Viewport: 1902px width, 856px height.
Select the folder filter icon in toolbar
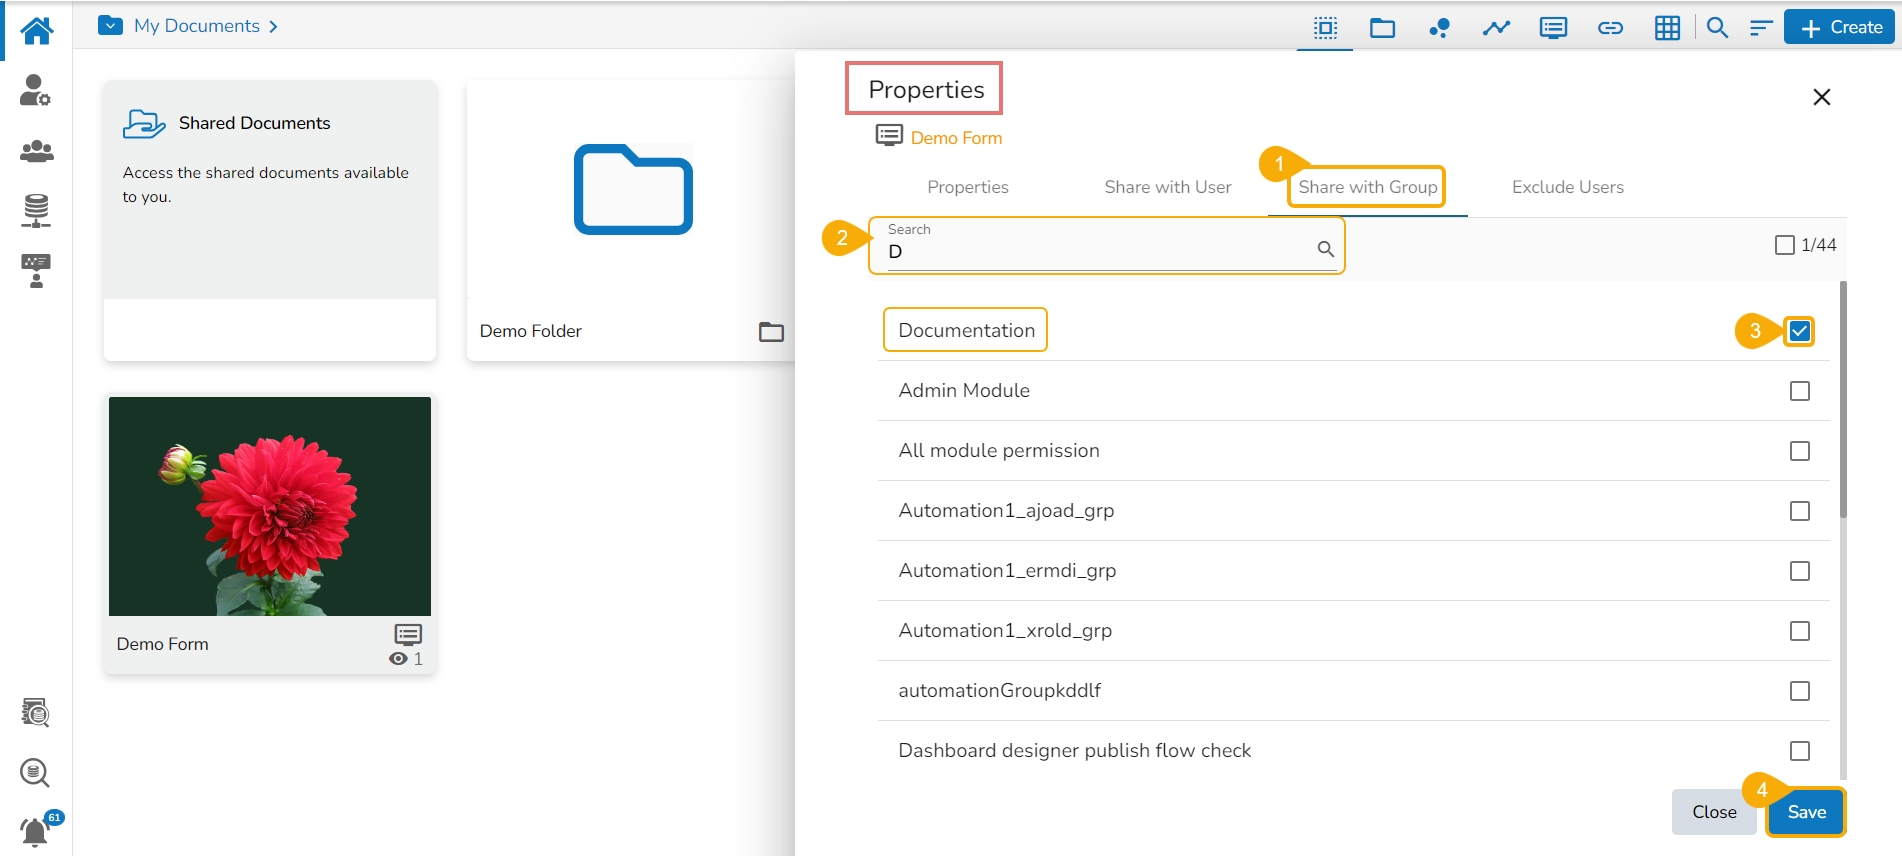click(1382, 28)
